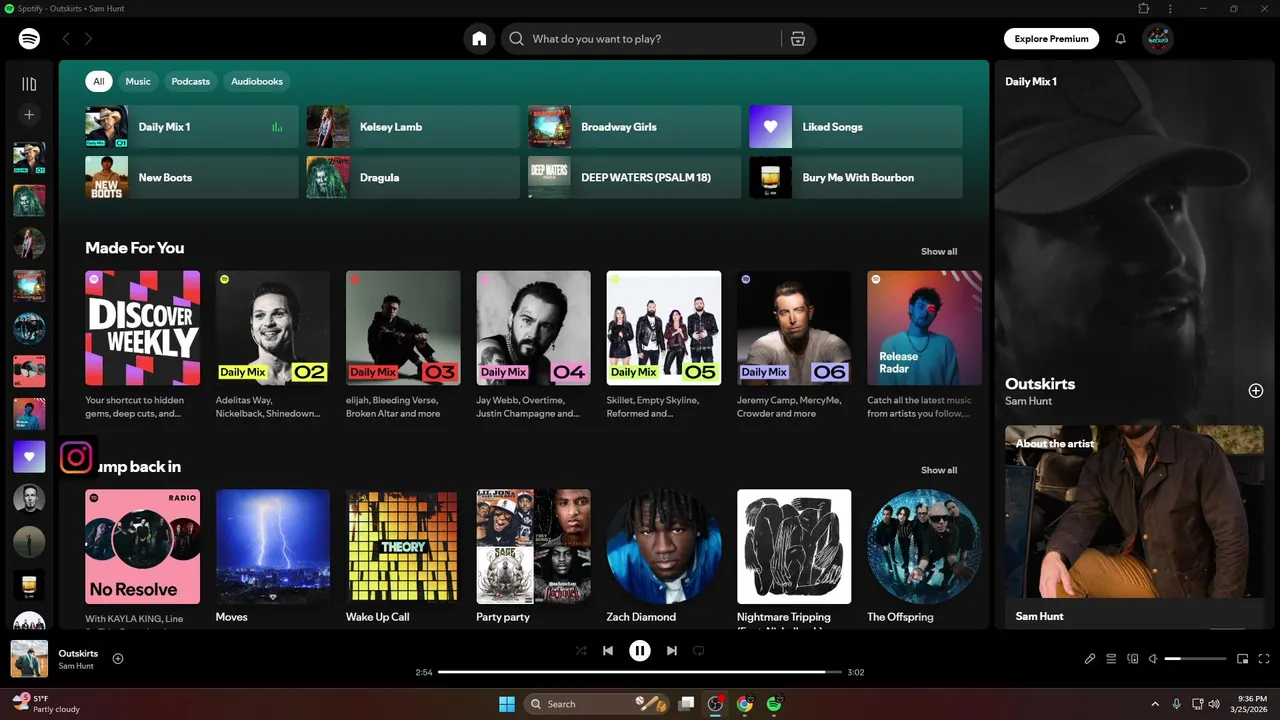Open the Windows Start menu
This screenshot has width=1280, height=720.
coord(507,704)
